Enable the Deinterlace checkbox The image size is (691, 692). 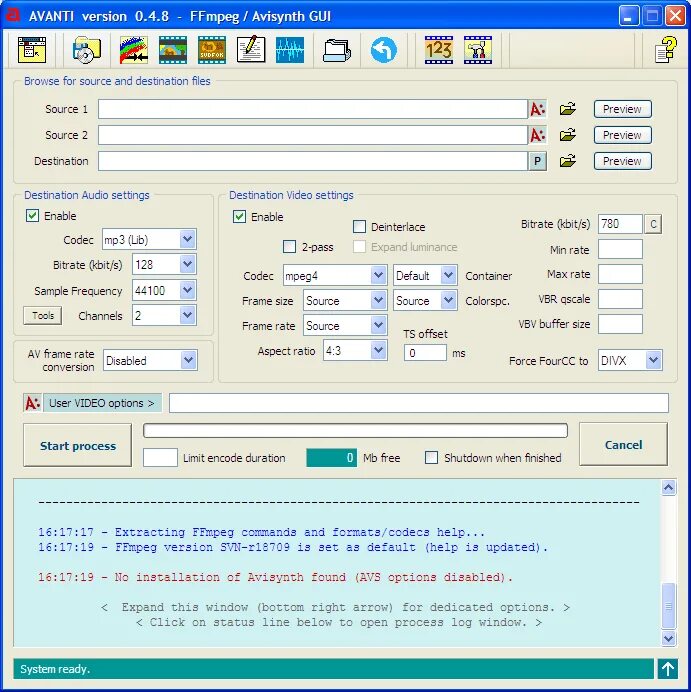[359, 227]
